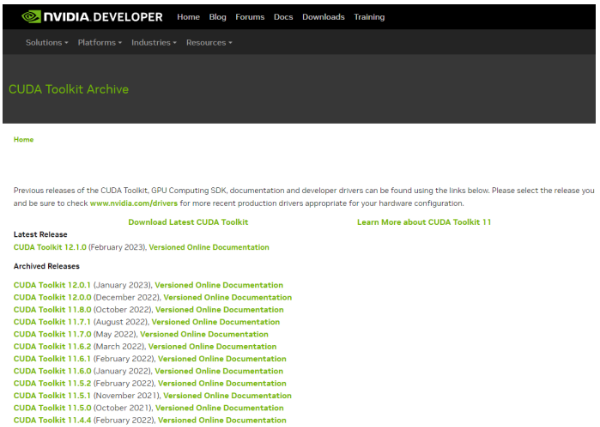Go to Forums in top navigation

point(250,17)
